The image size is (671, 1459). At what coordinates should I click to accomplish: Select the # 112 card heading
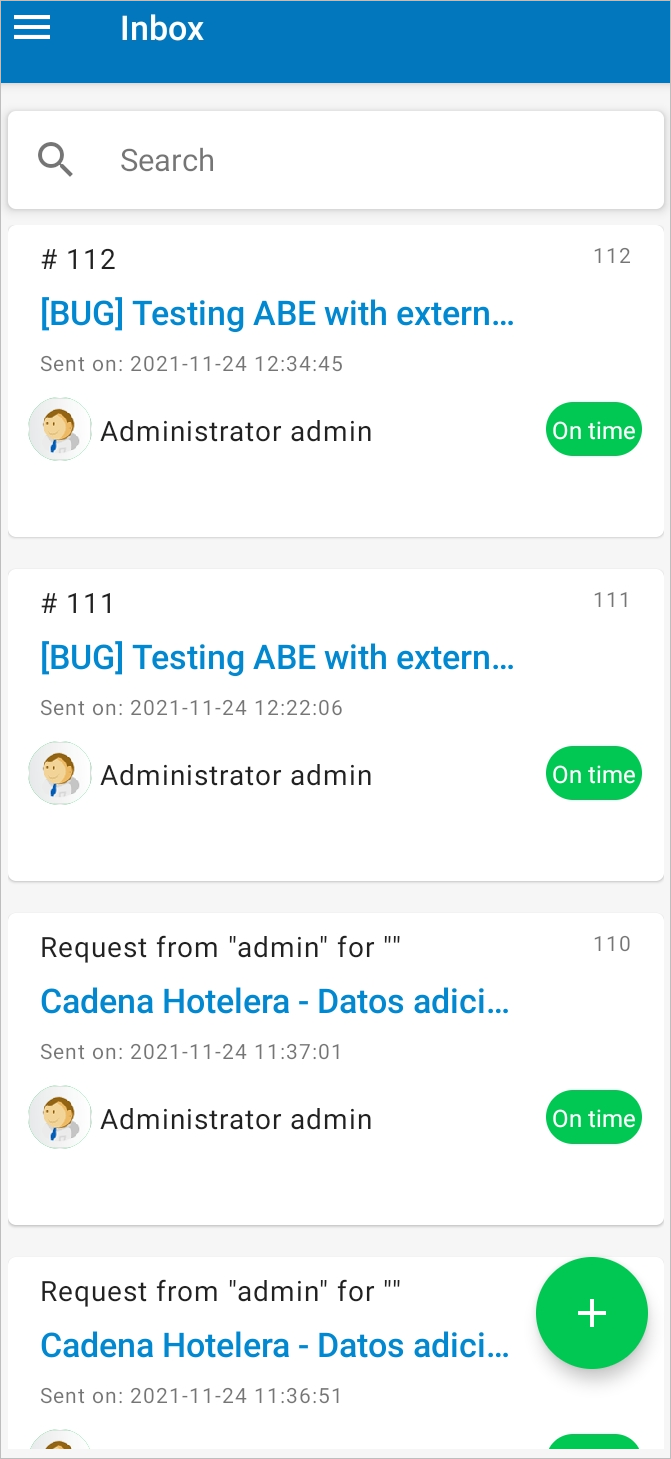[78, 260]
